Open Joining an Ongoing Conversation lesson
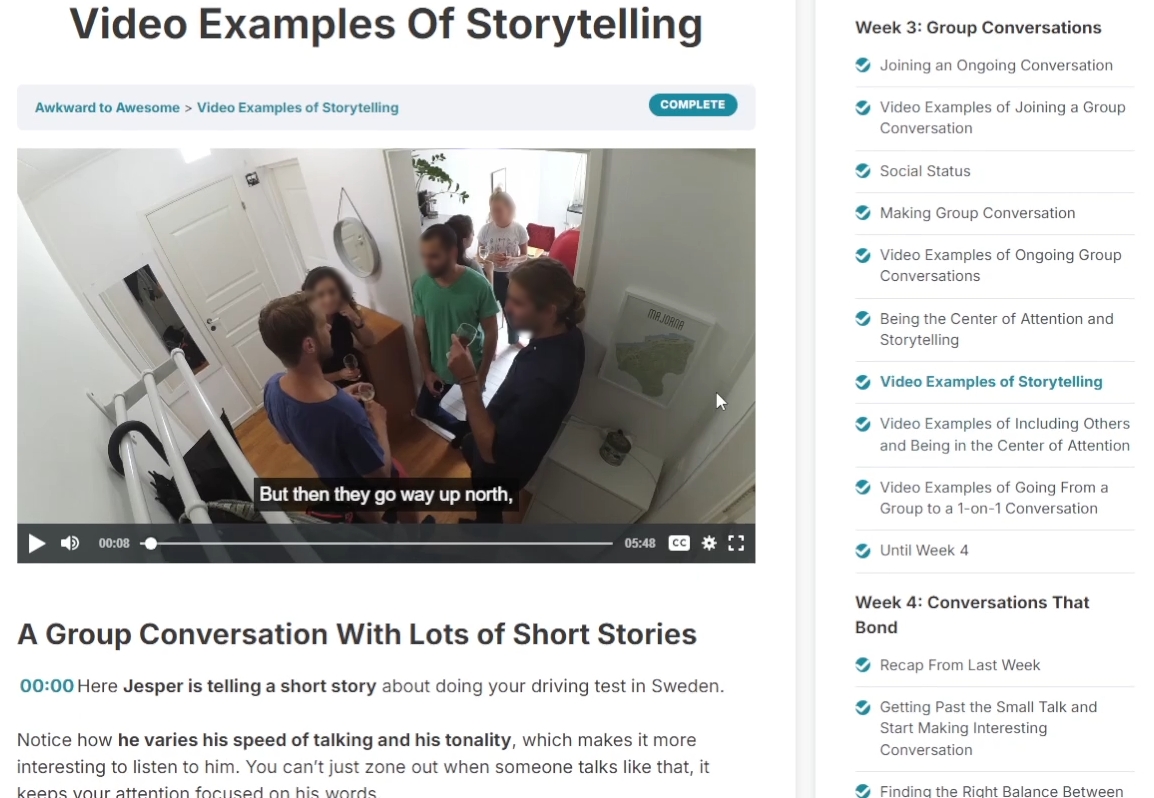 (996, 66)
